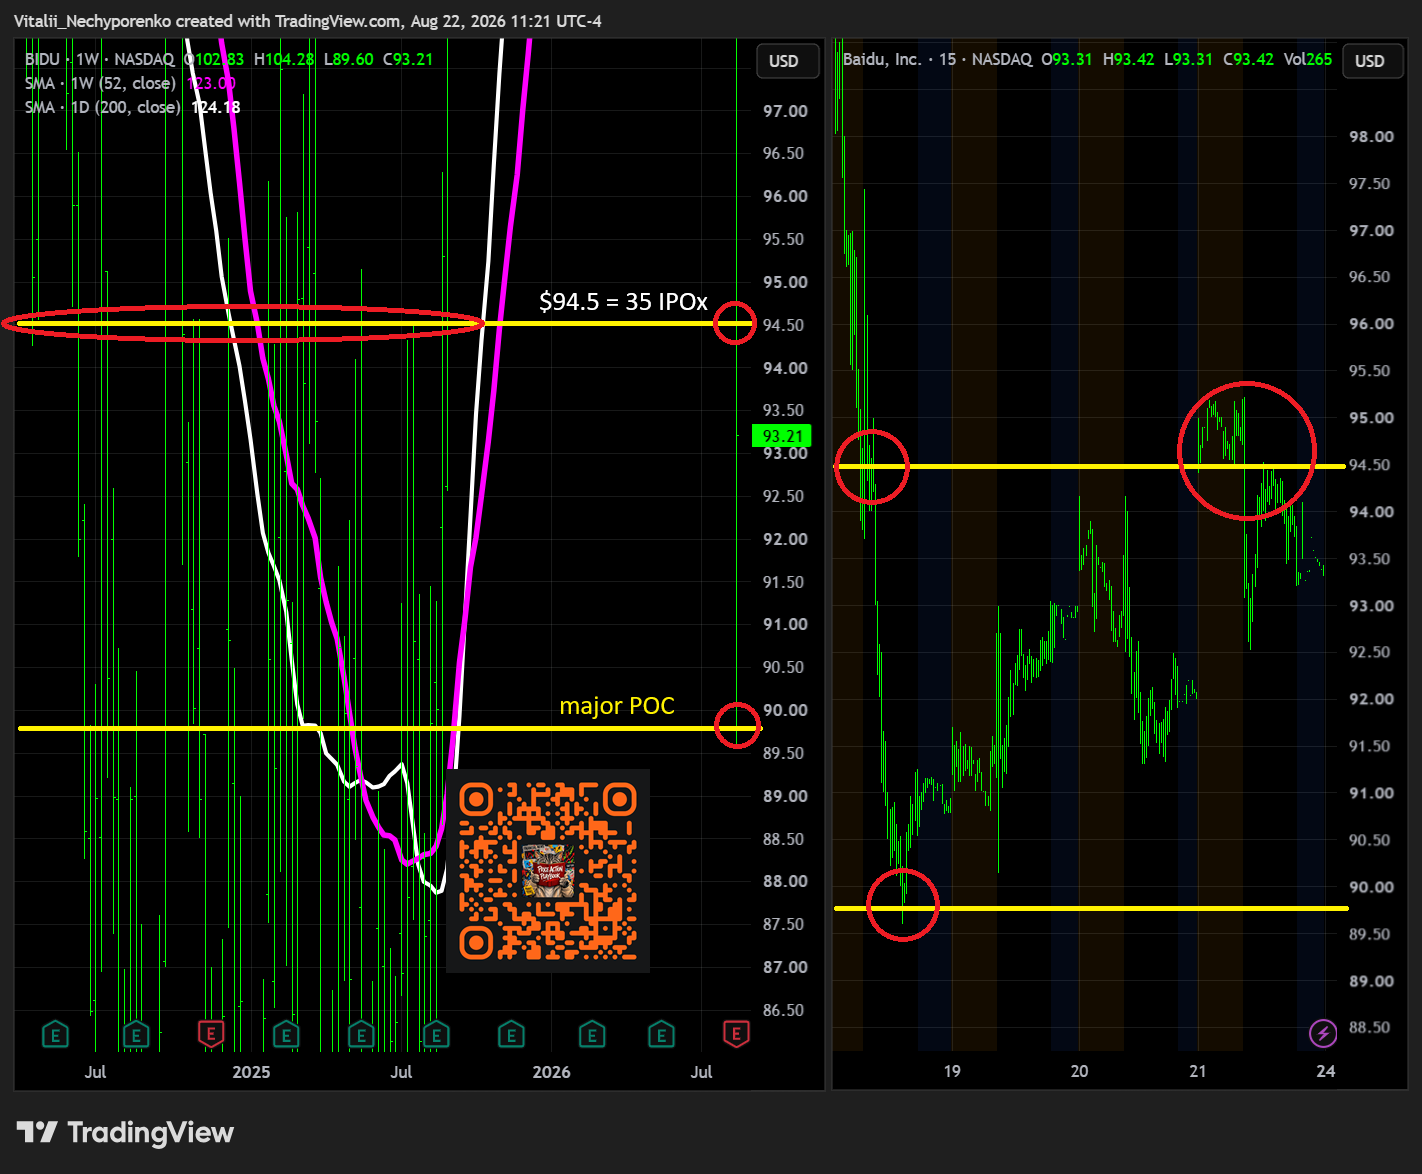
Task: Click the 21 date label on the 15-minute time axis
Action: [1198, 1071]
